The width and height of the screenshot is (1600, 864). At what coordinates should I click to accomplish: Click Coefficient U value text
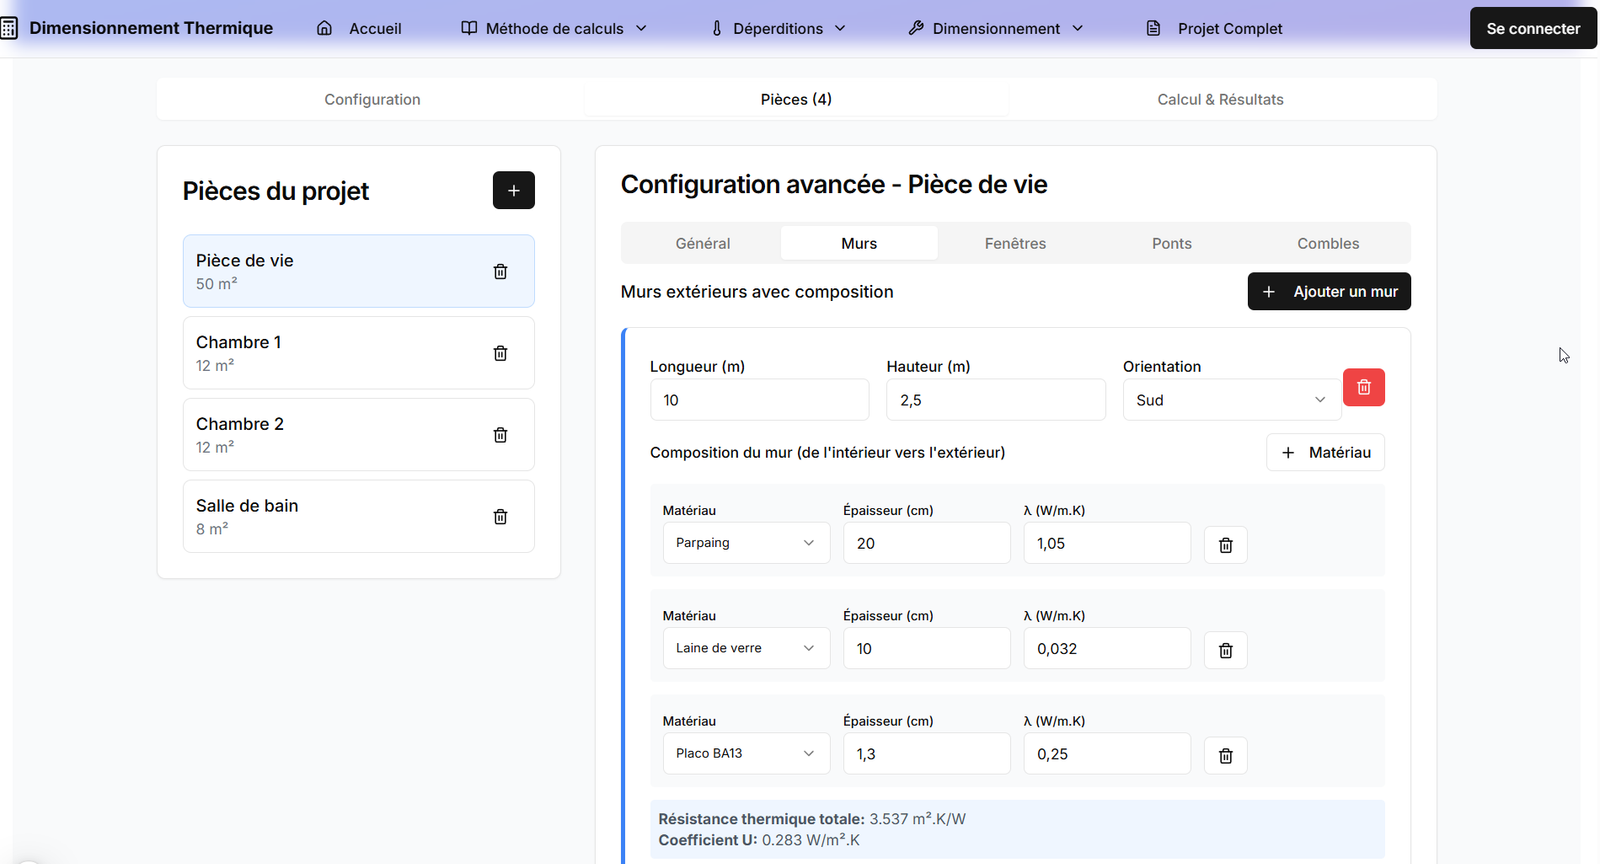(759, 840)
